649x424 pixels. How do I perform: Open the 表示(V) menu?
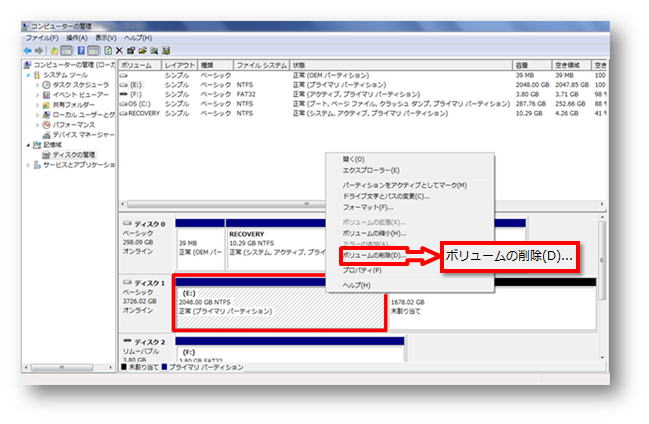click(x=106, y=38)
